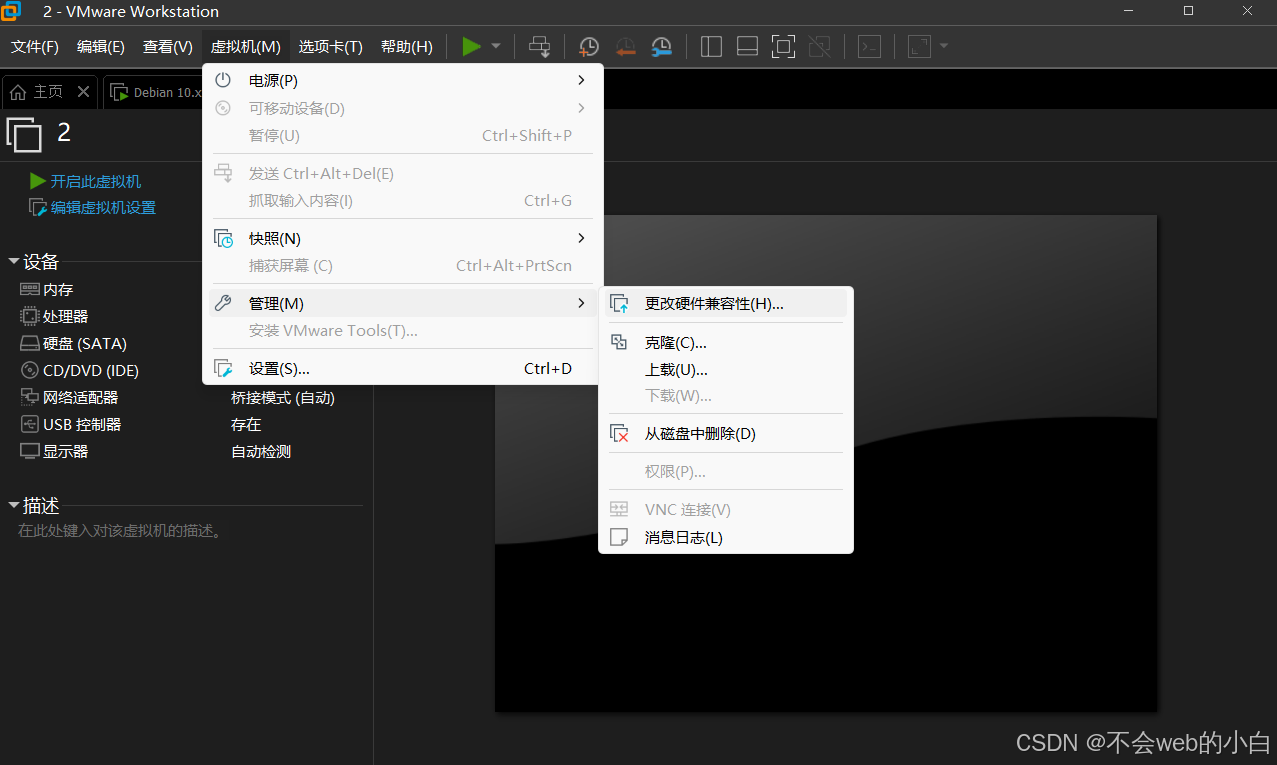Open 设置(S)... from the menu

tap(403, 368)
